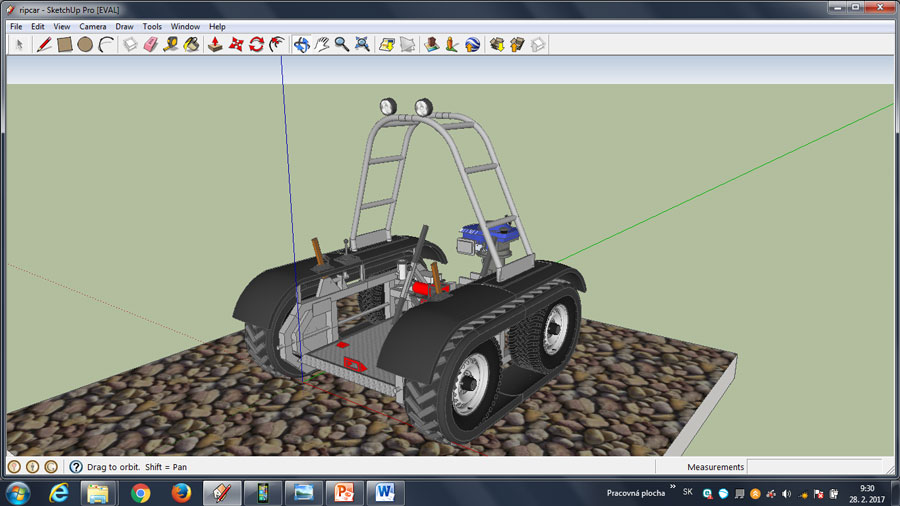The image size is (900, 506).
Task: Open the Window menu
Action: pyautogui.click(x=185, y=26)
